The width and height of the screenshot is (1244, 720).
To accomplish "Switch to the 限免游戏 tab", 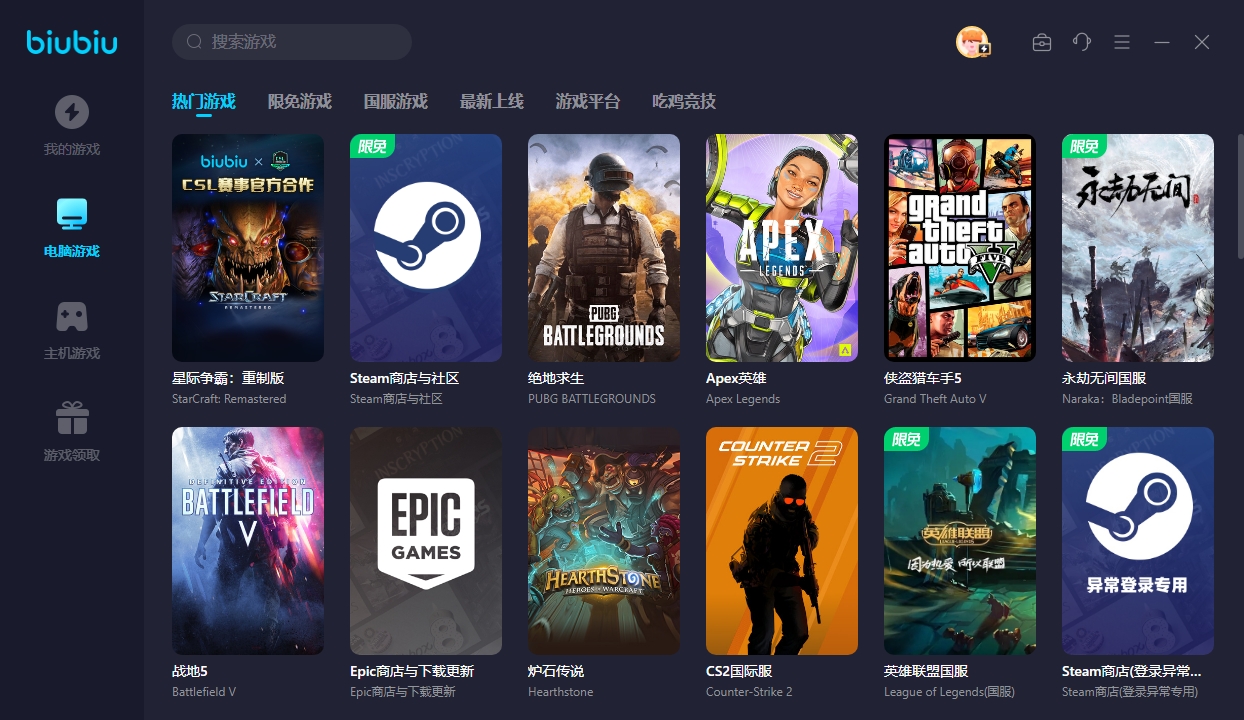I will [299, 101].
